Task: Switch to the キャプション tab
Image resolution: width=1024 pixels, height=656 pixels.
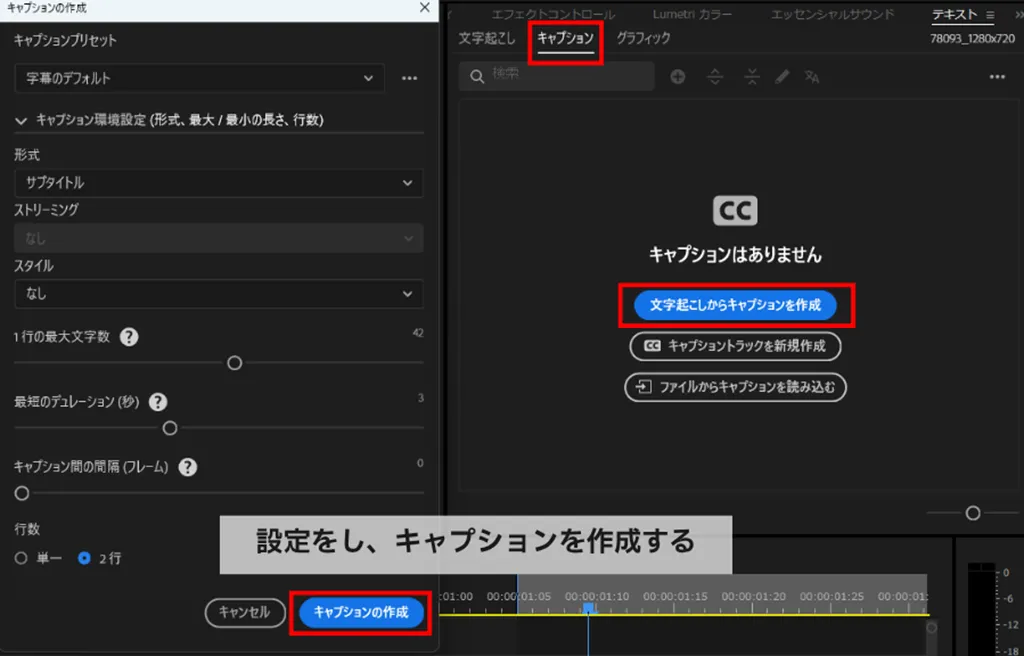Action: (566, 38)
